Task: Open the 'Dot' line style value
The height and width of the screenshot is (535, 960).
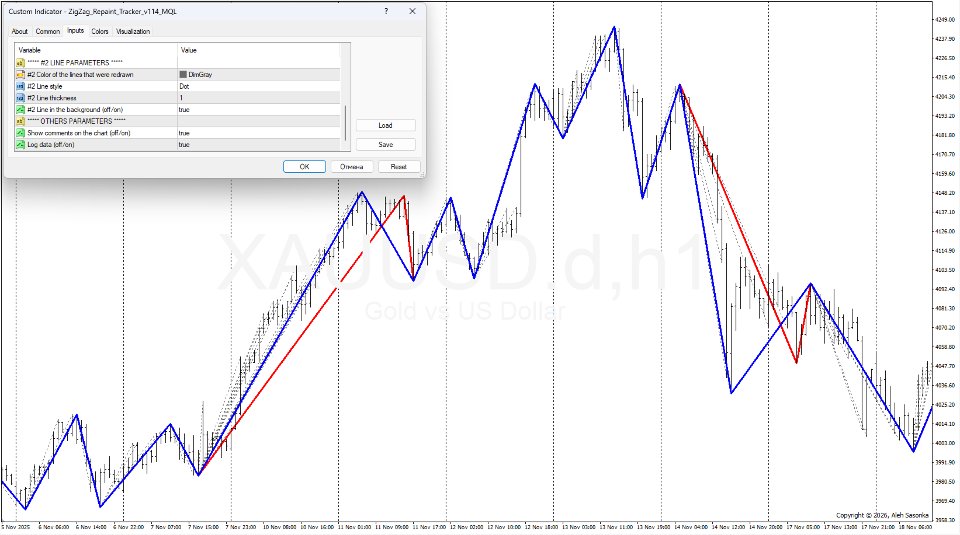Action: 184,86
